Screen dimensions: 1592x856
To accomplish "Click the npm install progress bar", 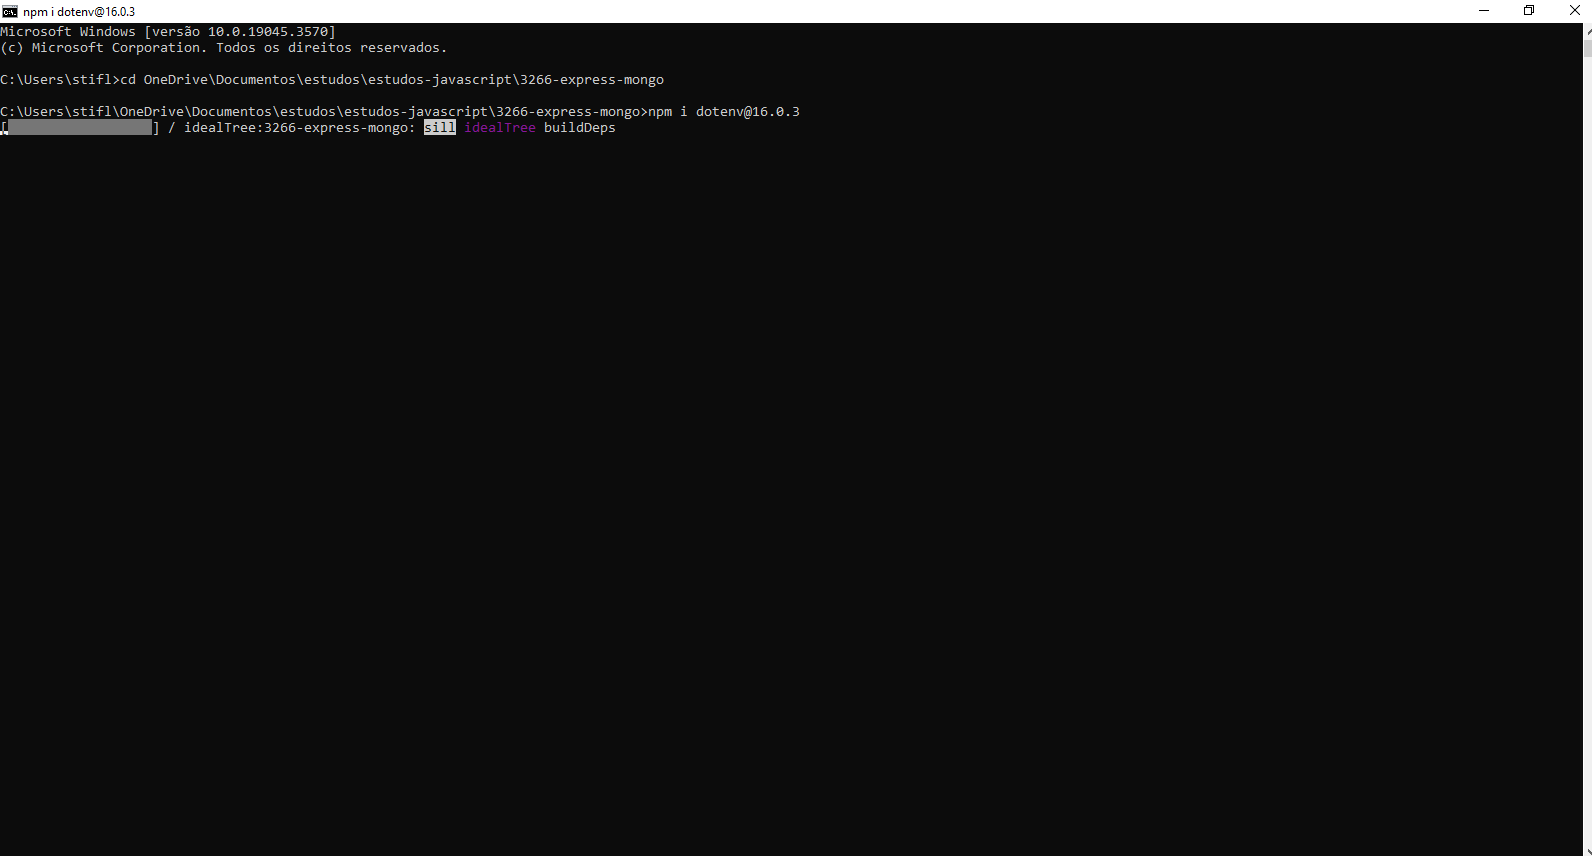I will point(80,128).
